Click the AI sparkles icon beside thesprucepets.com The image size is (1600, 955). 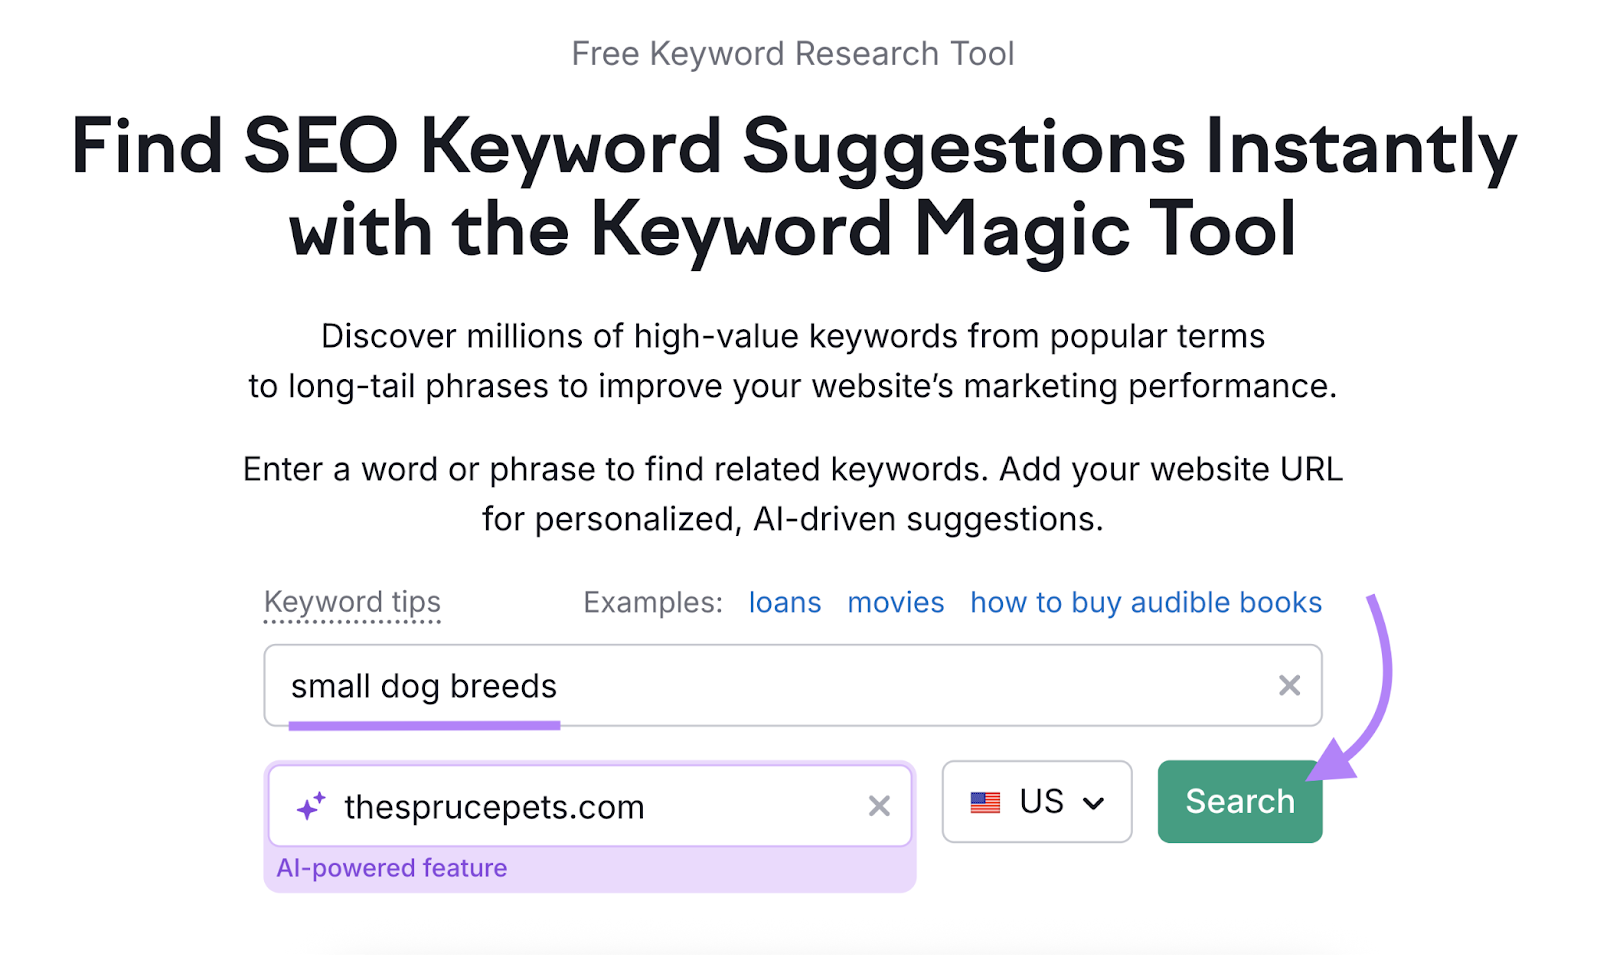(x=310, y=804)
